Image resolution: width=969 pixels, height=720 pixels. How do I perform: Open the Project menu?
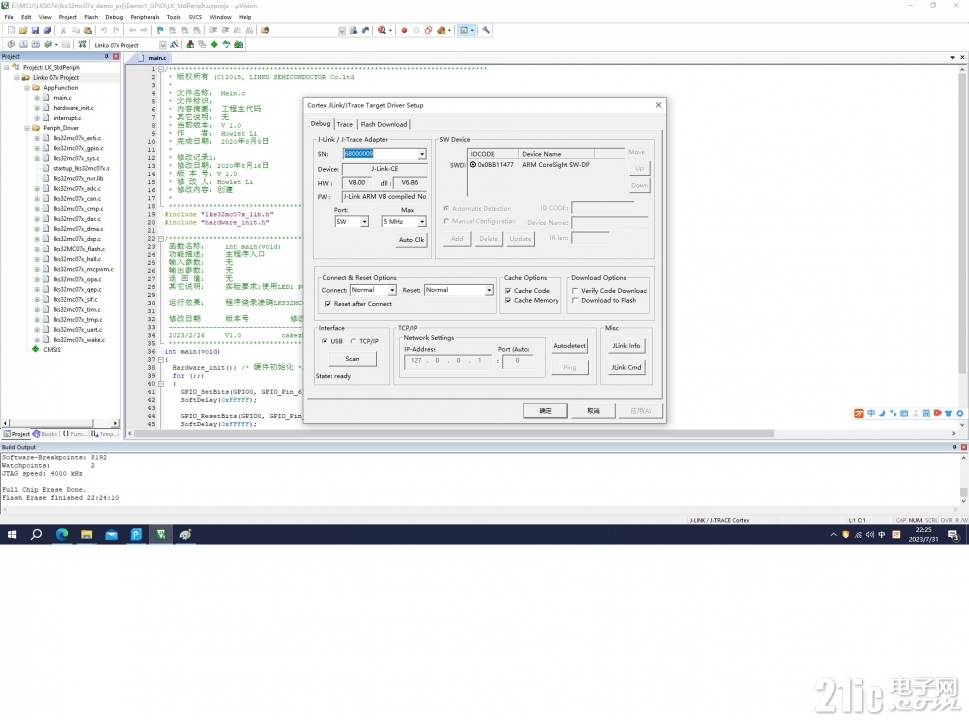point(67,17)
